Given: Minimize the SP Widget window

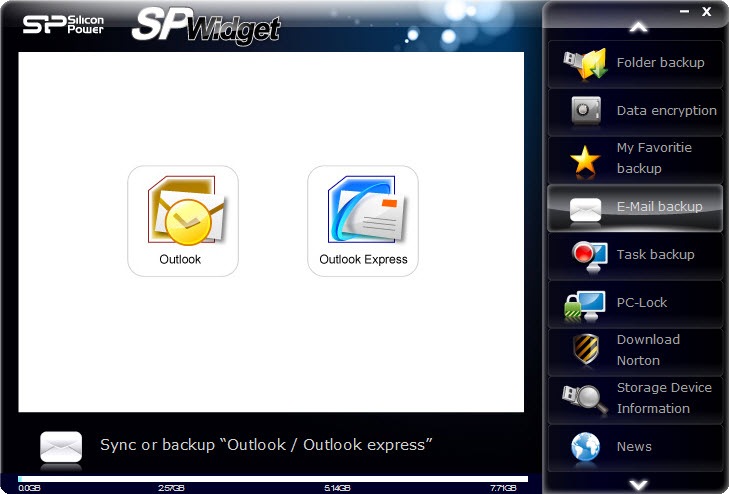Looking at the screenshot, I should click(684, 11).
